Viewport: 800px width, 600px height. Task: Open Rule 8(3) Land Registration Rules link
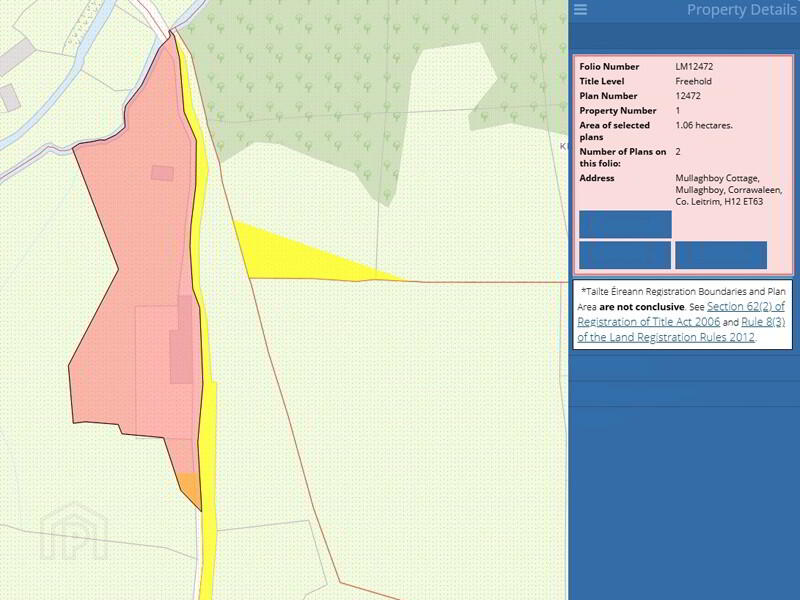click(763, 322)
